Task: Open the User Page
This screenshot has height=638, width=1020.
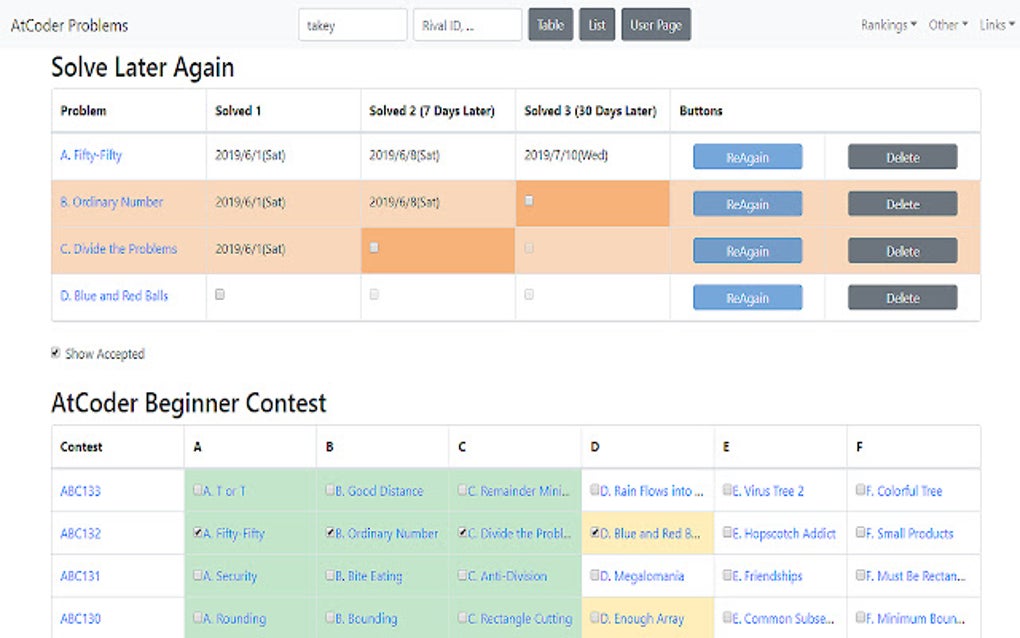Action: click(656, 25)
